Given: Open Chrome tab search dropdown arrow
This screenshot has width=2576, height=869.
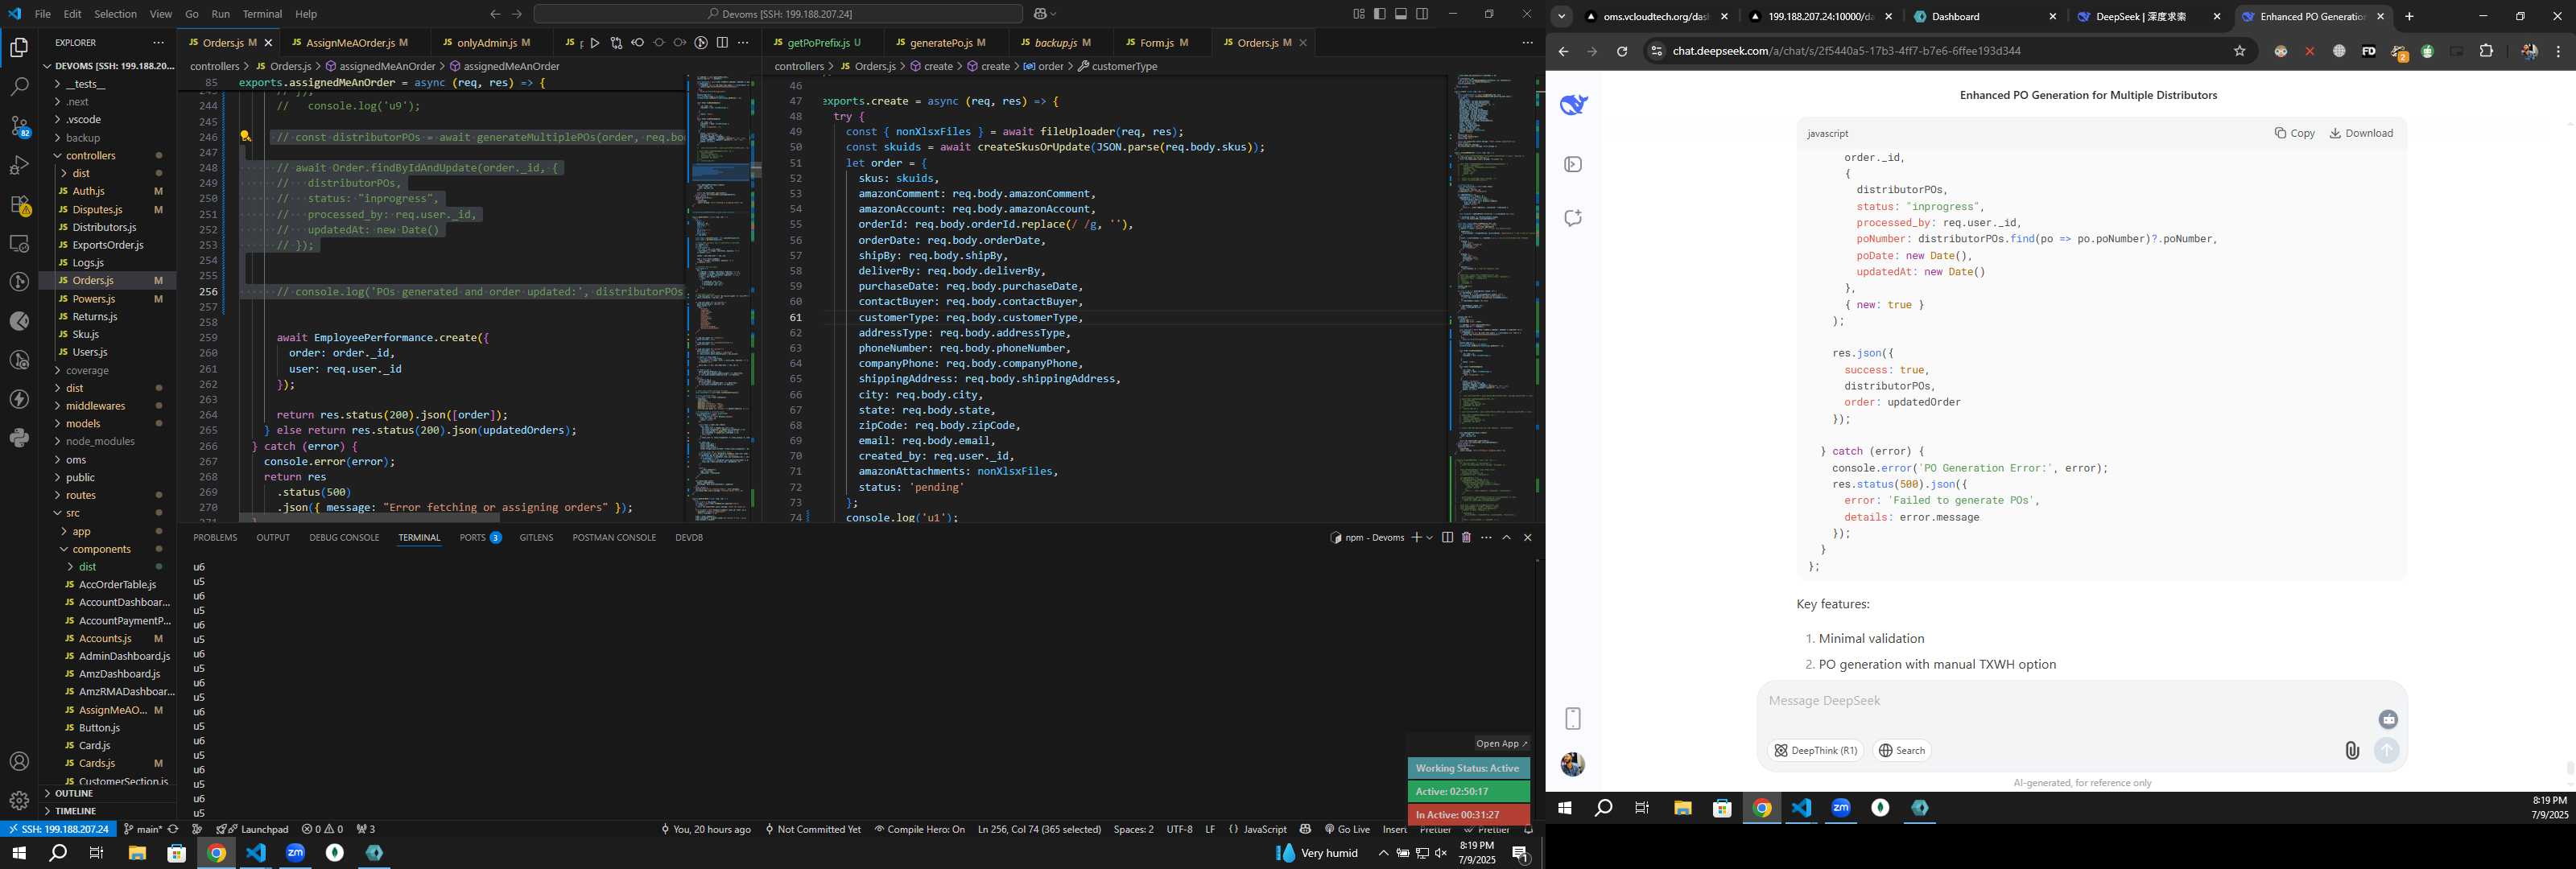Looking at the screenshot, I should 1561,16.
